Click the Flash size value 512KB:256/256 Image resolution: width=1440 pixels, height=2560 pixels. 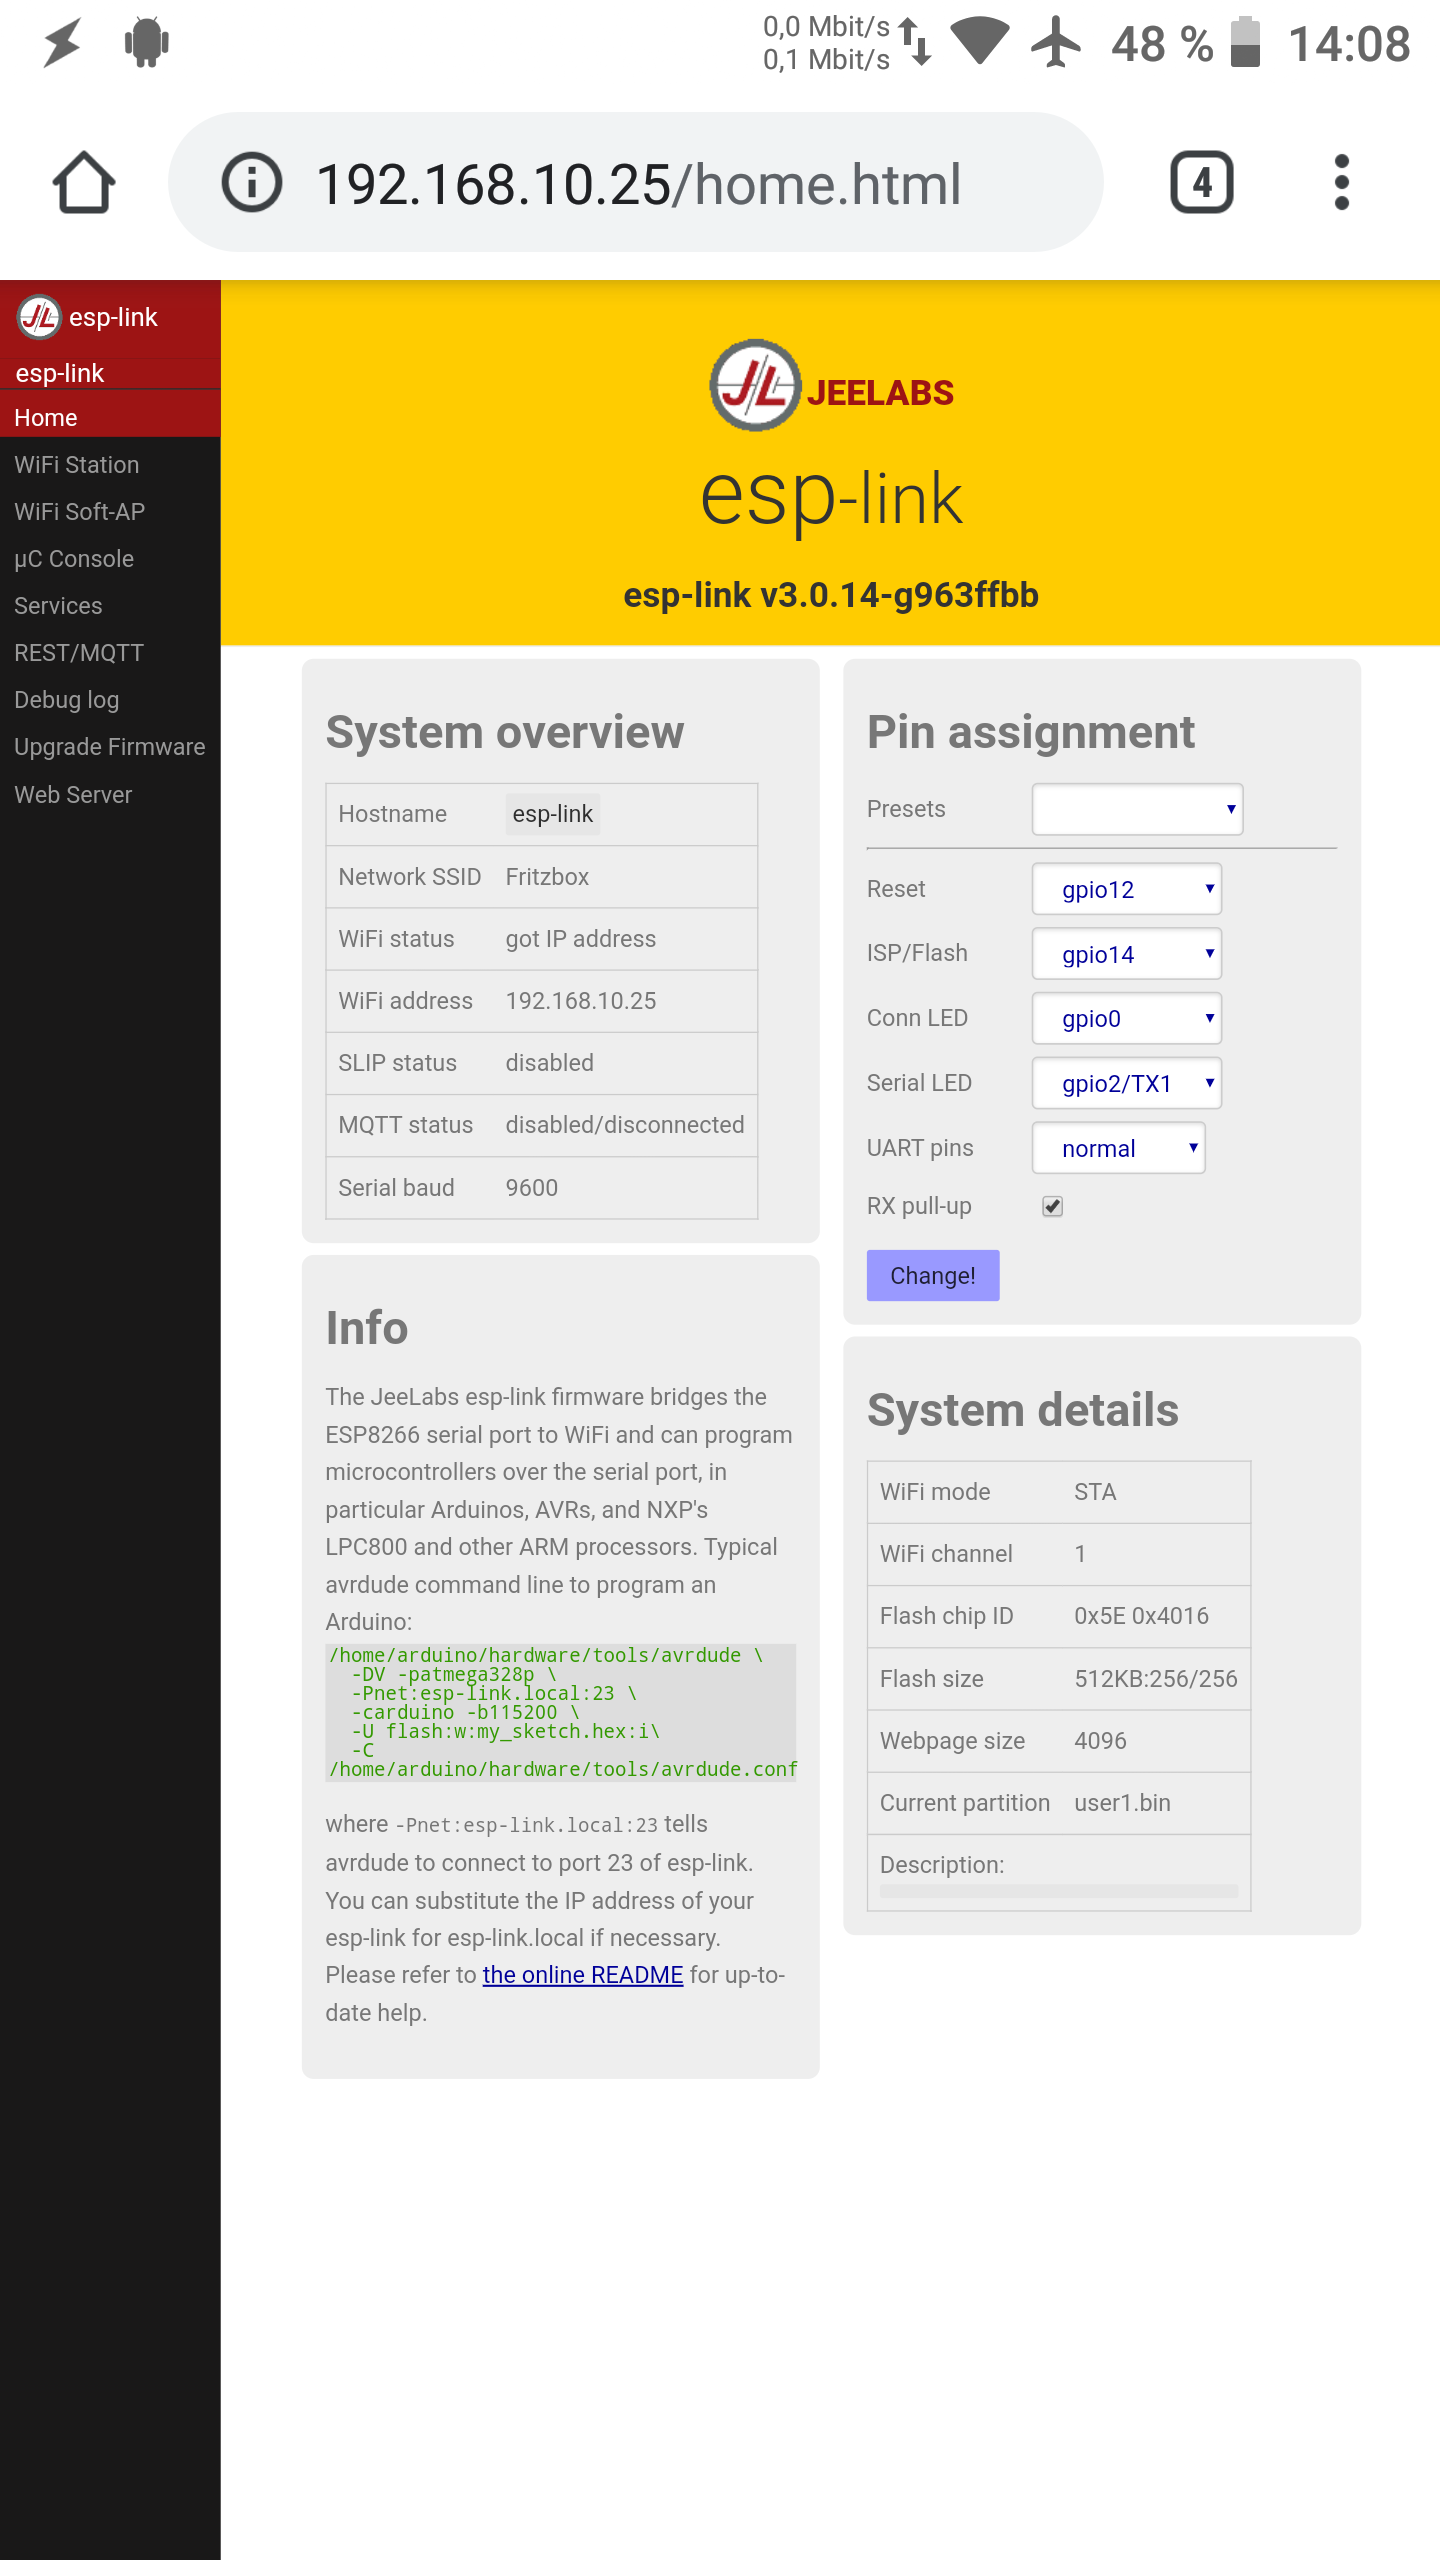1156,1679
